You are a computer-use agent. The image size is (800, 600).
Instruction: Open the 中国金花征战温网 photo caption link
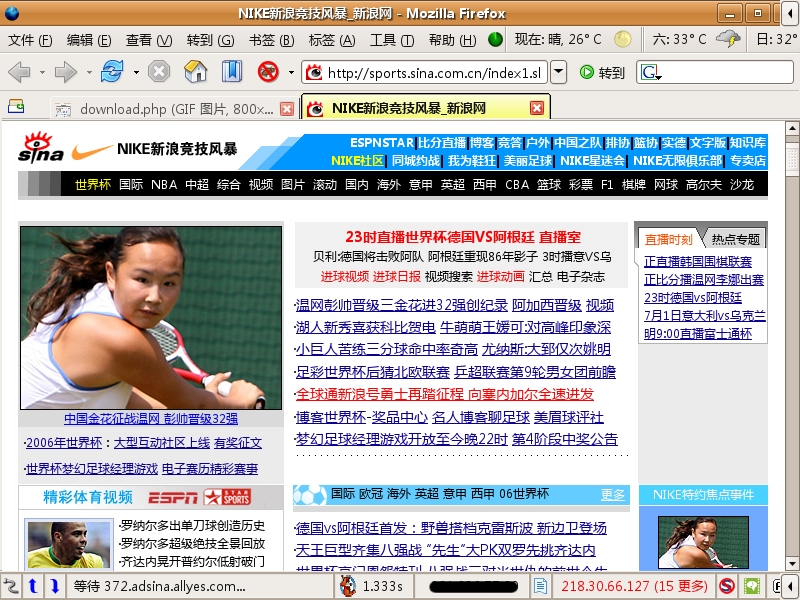[151, 419]
